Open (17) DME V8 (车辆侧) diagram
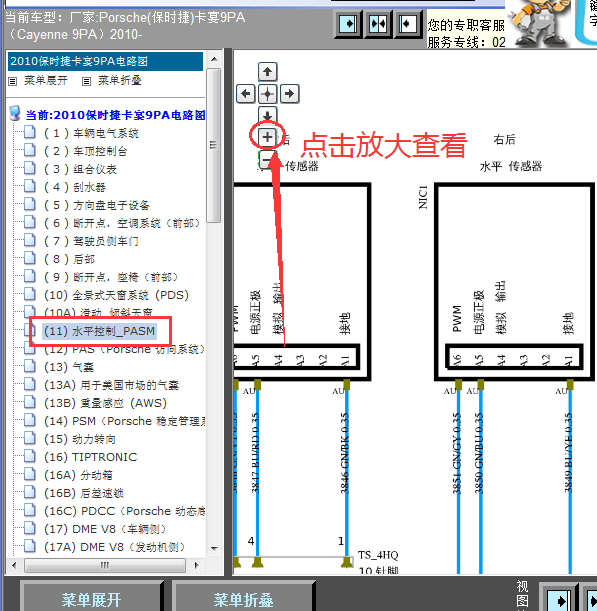This screenshot has height=611, width=597. click(x=106, y=529)
